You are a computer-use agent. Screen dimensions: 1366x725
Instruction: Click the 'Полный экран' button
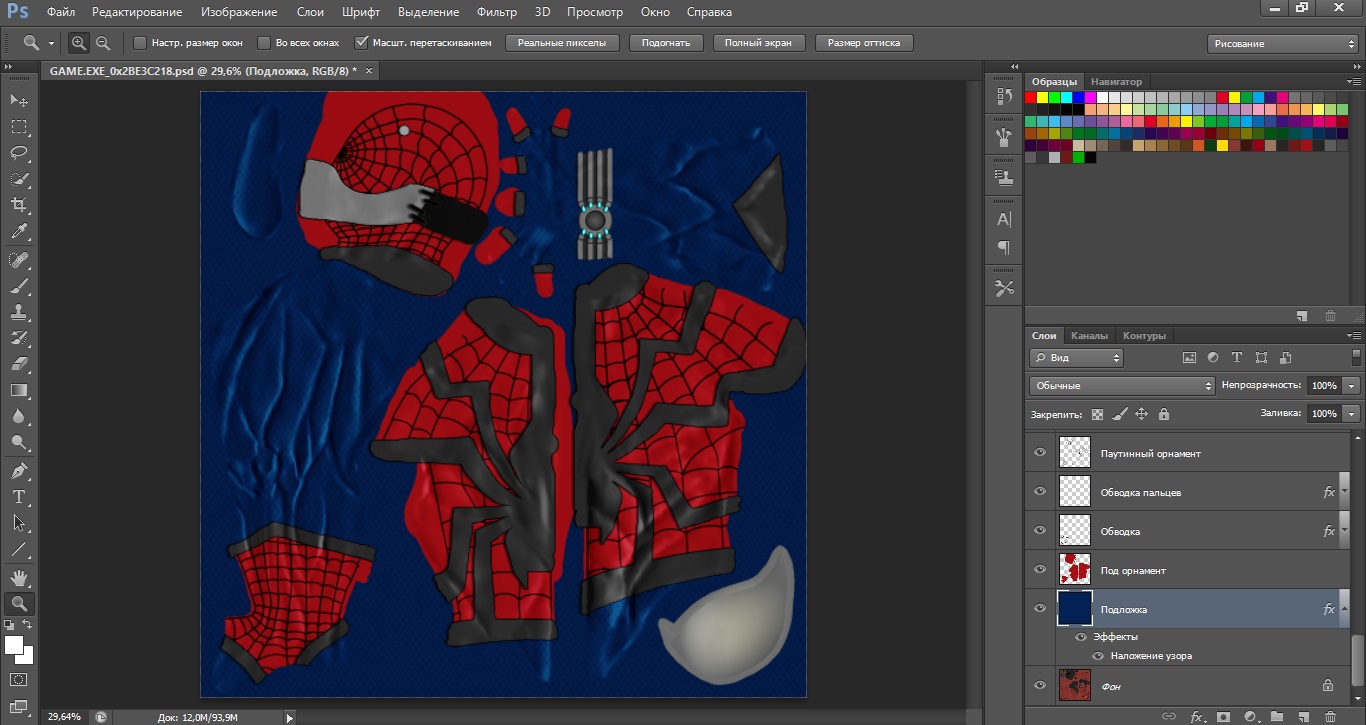point(758,43)
